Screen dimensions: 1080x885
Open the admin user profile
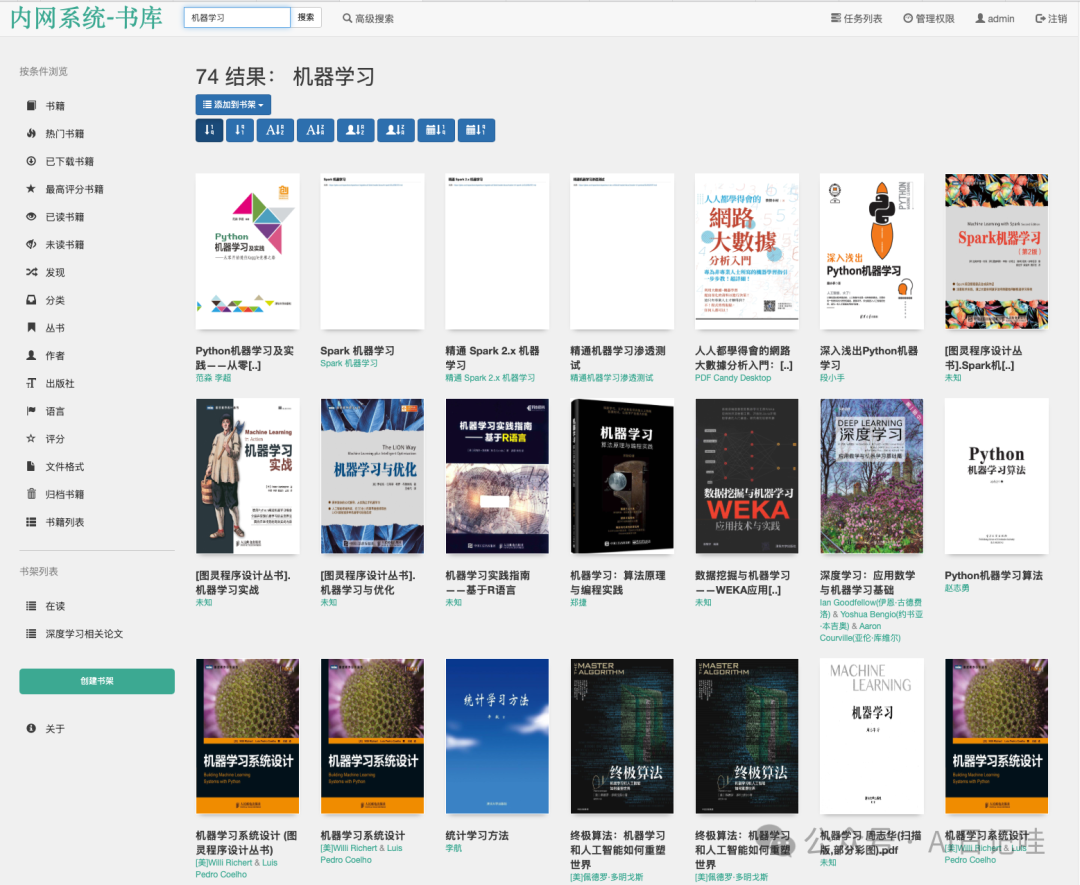(x=995, y=19)
